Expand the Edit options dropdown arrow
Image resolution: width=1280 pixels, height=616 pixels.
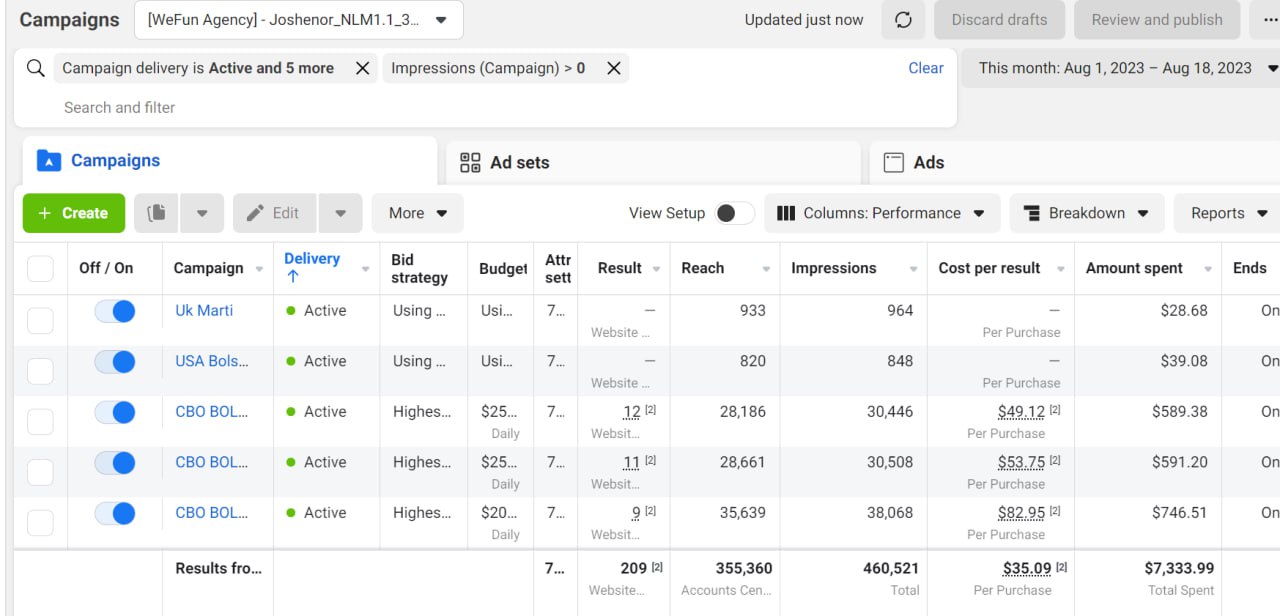coord(341,213)
